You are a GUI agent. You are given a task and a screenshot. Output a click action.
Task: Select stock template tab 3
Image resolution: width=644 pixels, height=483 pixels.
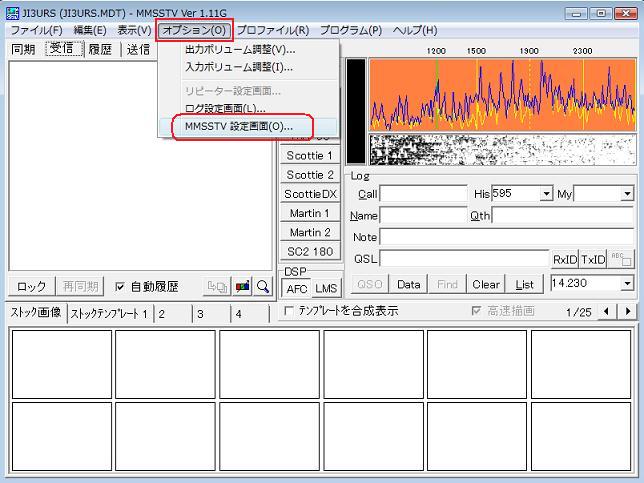click(211, 314)
